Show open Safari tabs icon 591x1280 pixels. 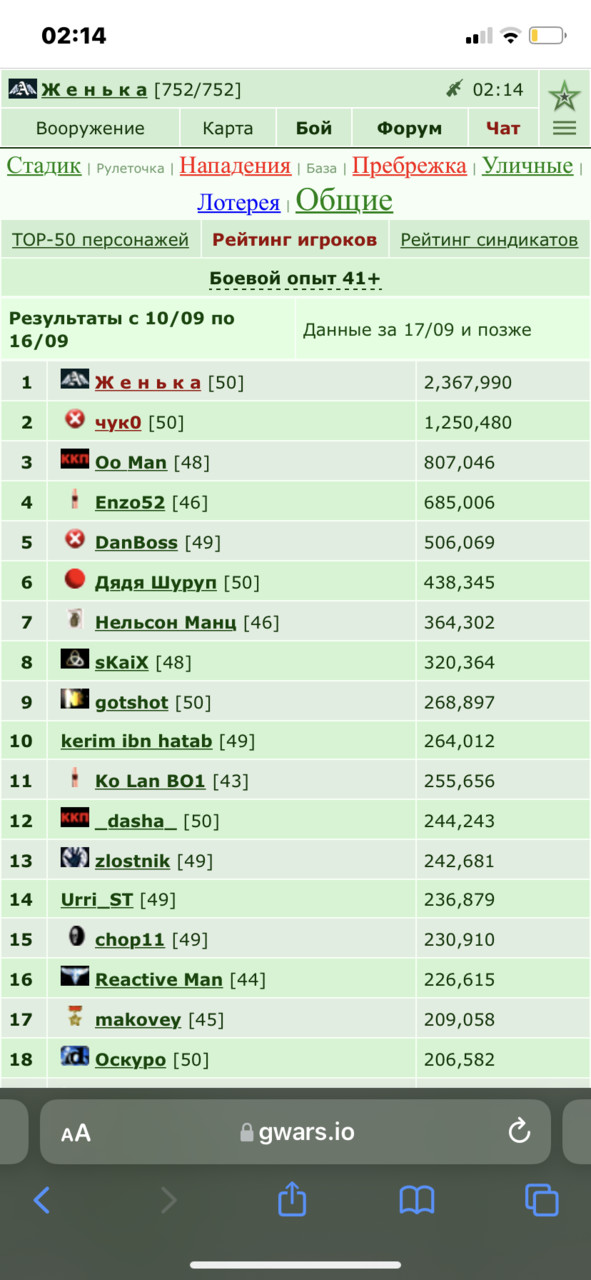[541, 1200]
